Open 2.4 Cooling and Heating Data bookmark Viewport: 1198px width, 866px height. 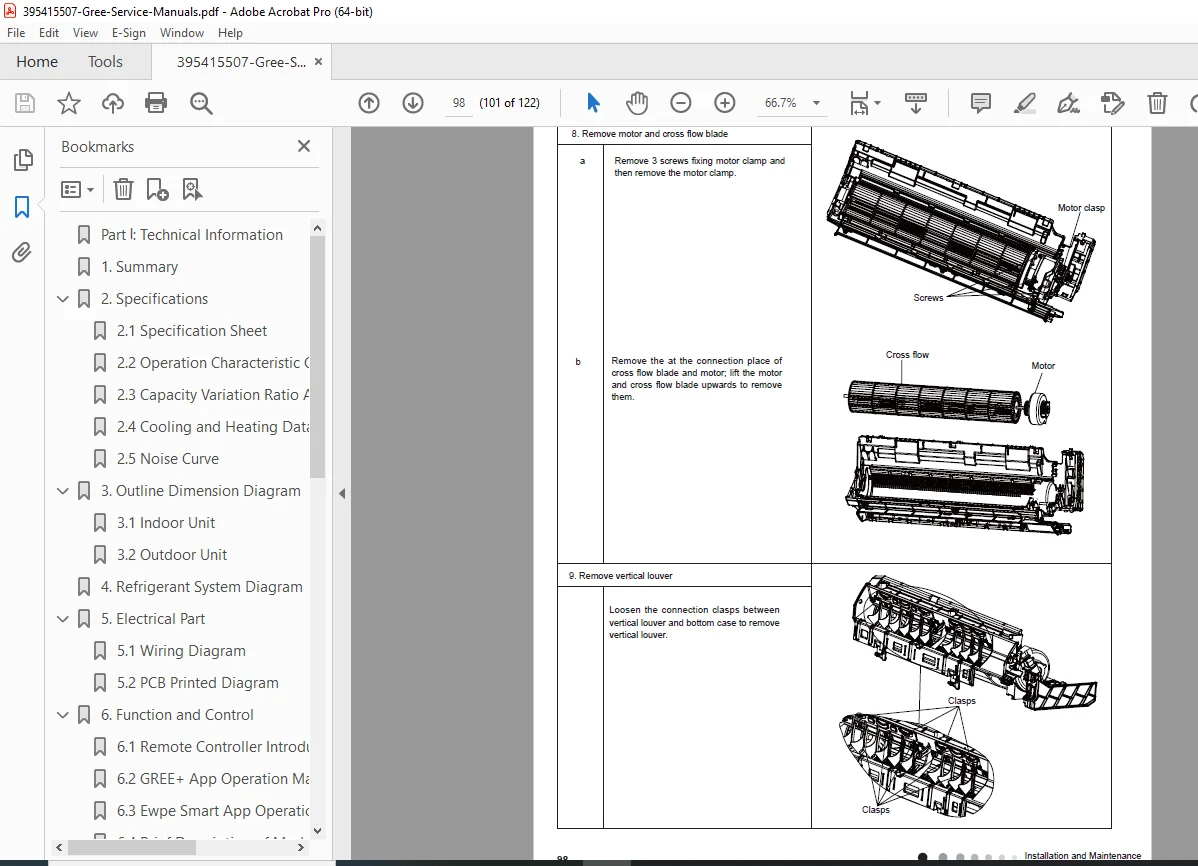212,427
